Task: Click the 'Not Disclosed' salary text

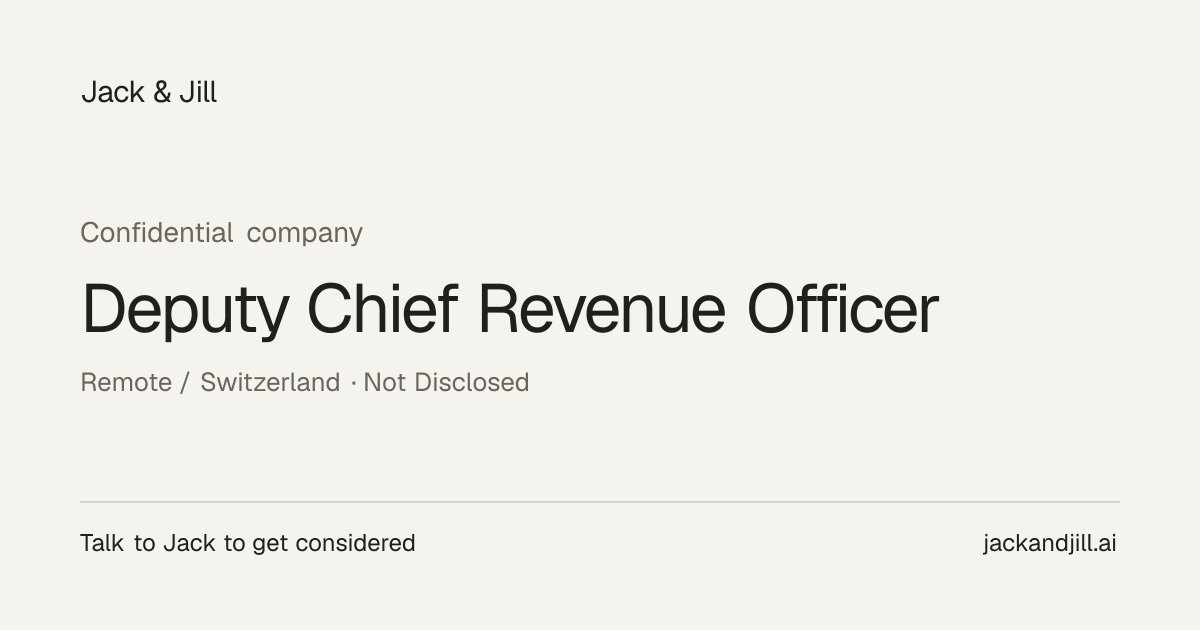Action: tap(446, 382)
